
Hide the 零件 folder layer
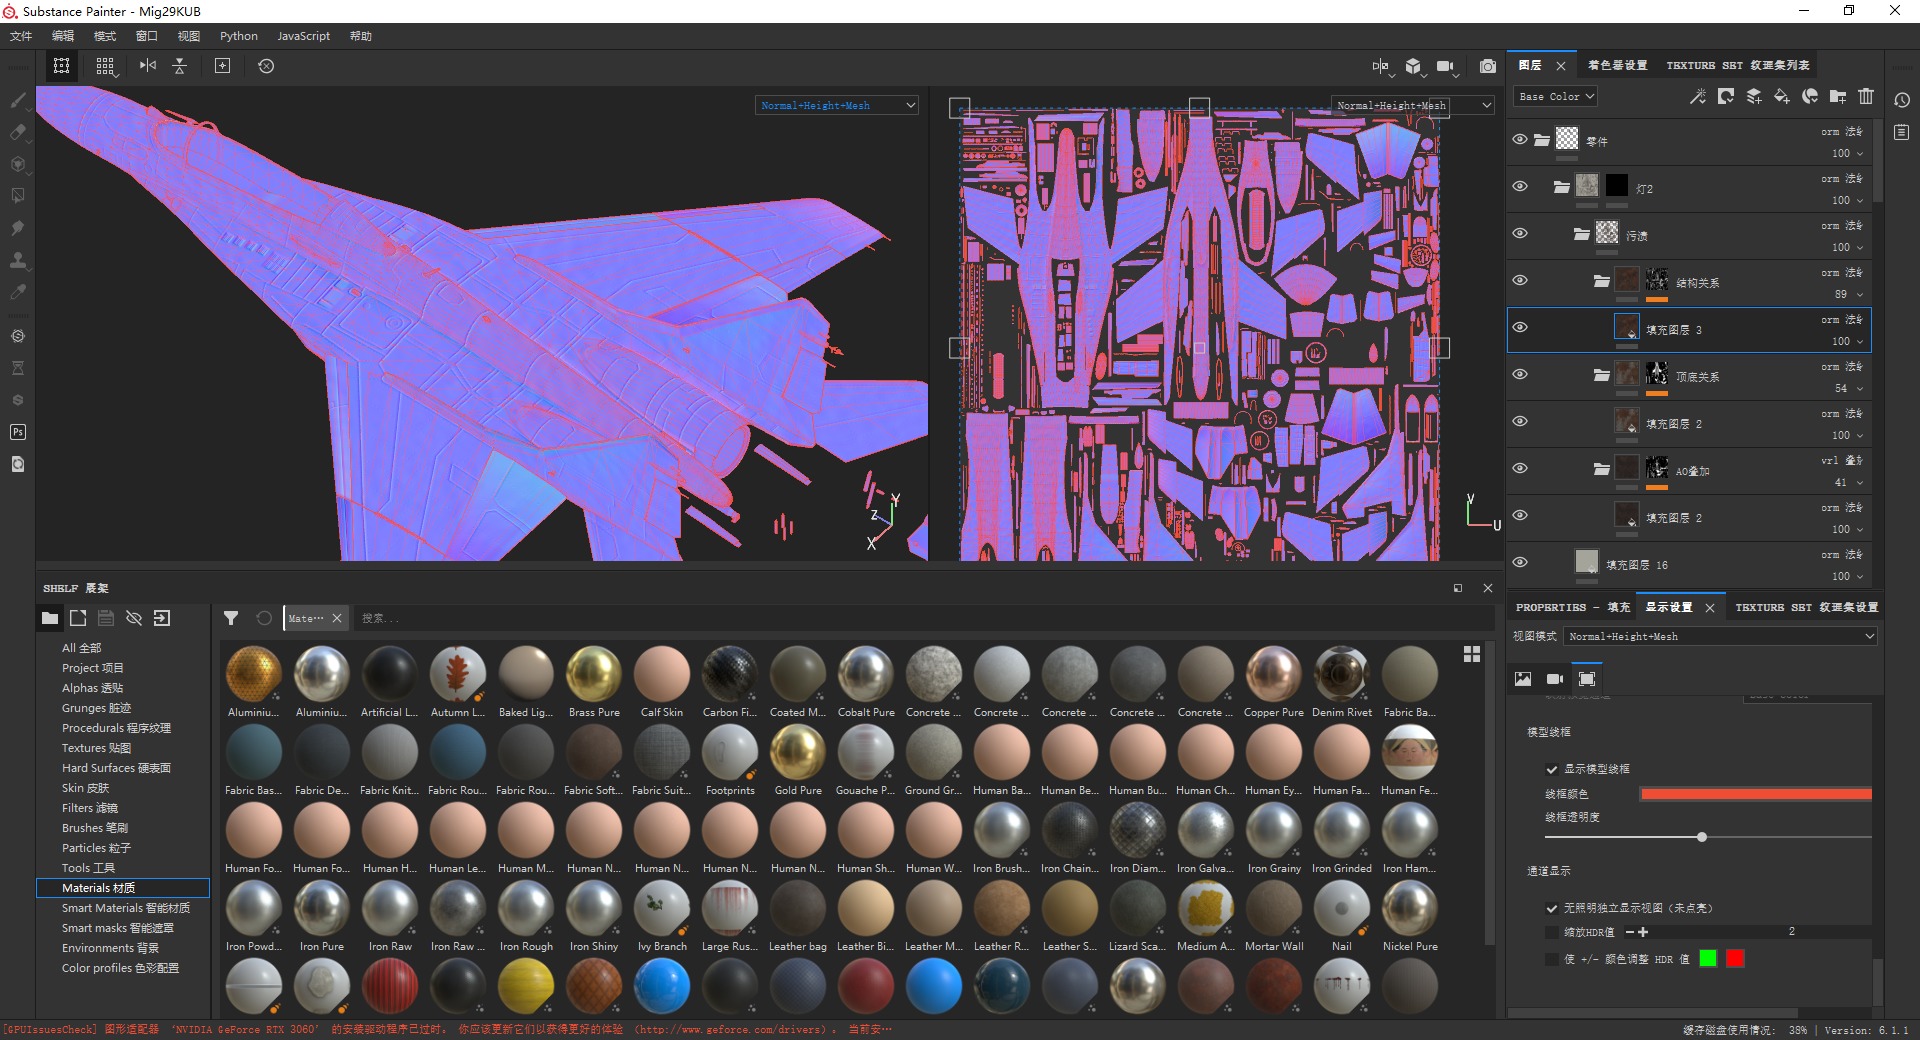(1520, 140)
